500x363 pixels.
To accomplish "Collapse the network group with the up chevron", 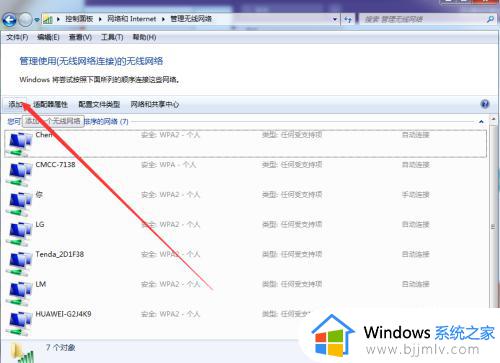I will [x=481, y=122].
